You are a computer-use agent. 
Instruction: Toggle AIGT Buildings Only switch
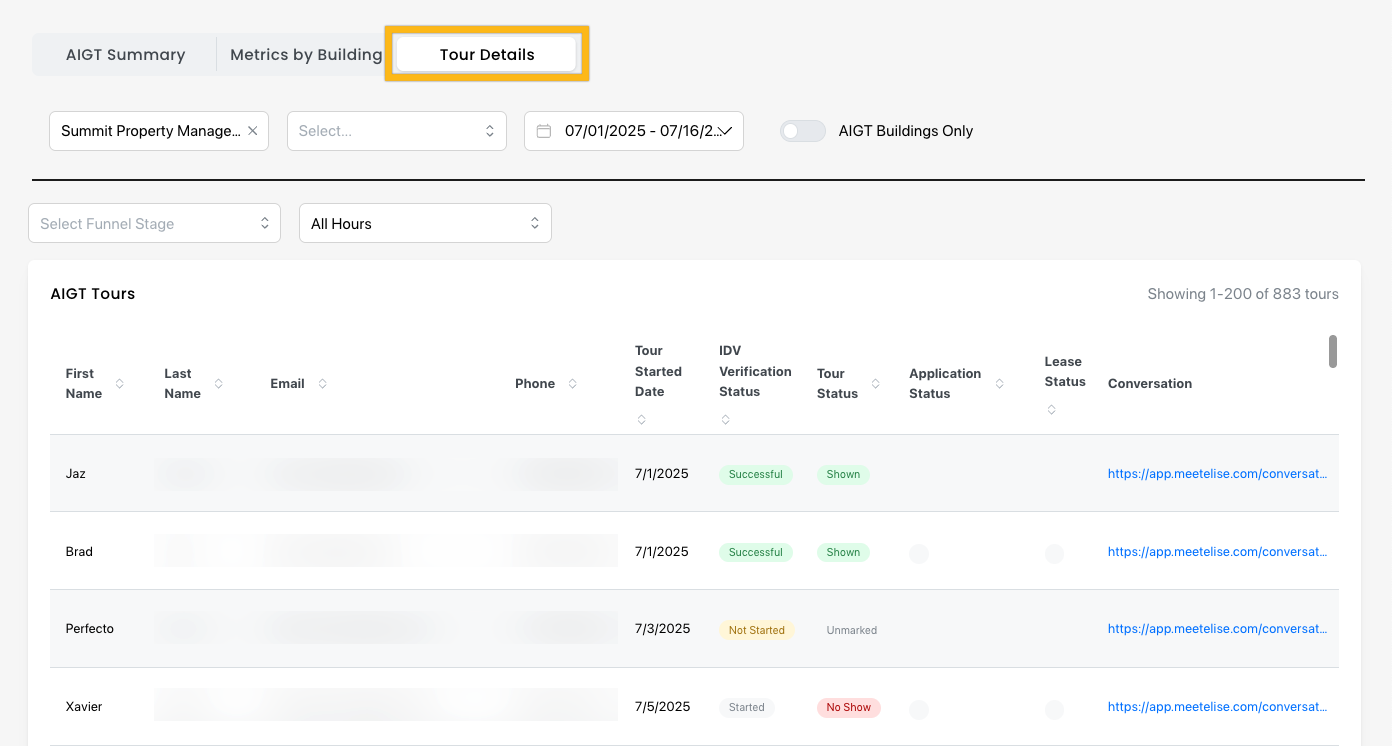click(x=803, y=131)
